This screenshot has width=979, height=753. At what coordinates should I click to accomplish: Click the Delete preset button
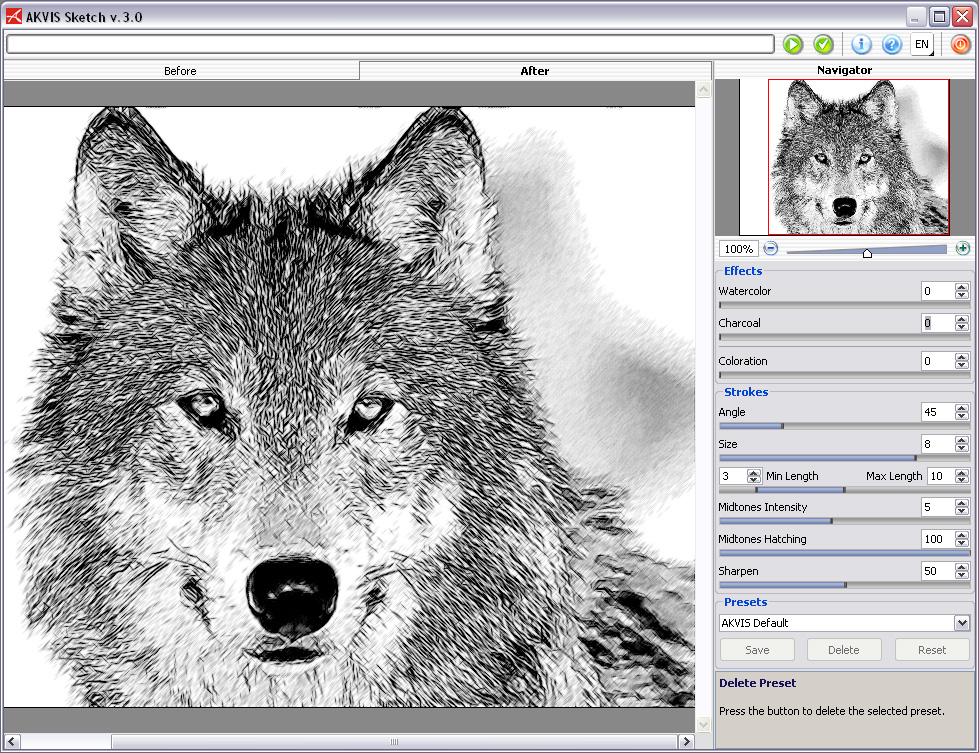point(843,650)
